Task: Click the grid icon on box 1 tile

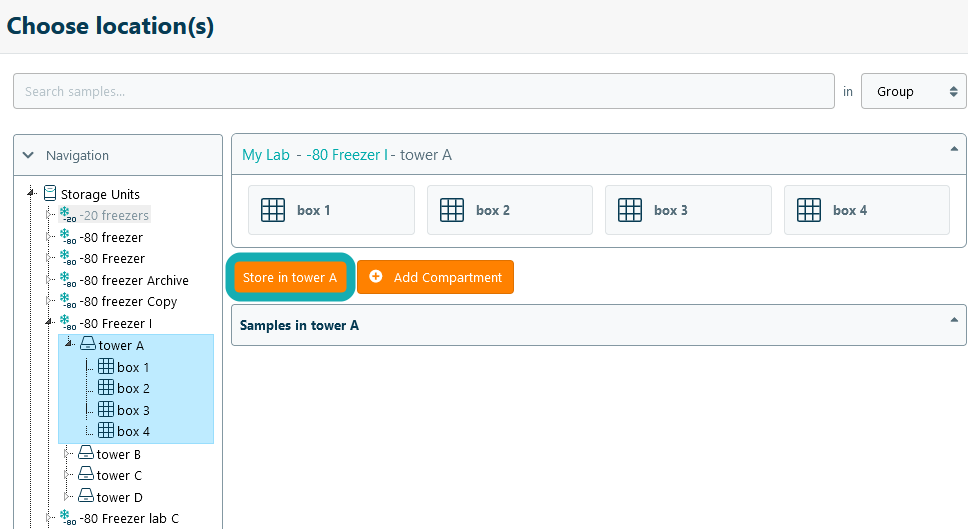Action: point(273,210)
